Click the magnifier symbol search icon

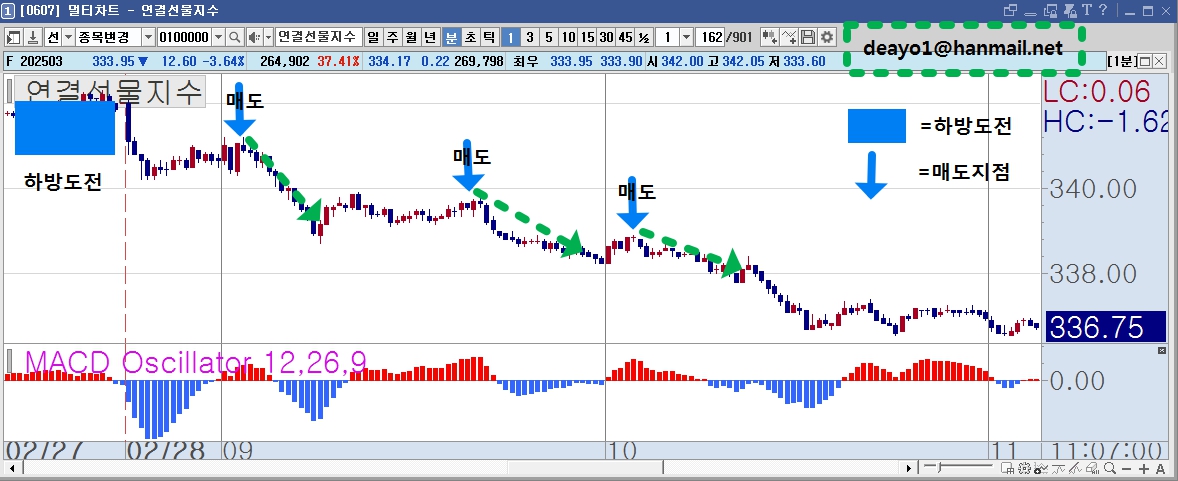(234, 37)
